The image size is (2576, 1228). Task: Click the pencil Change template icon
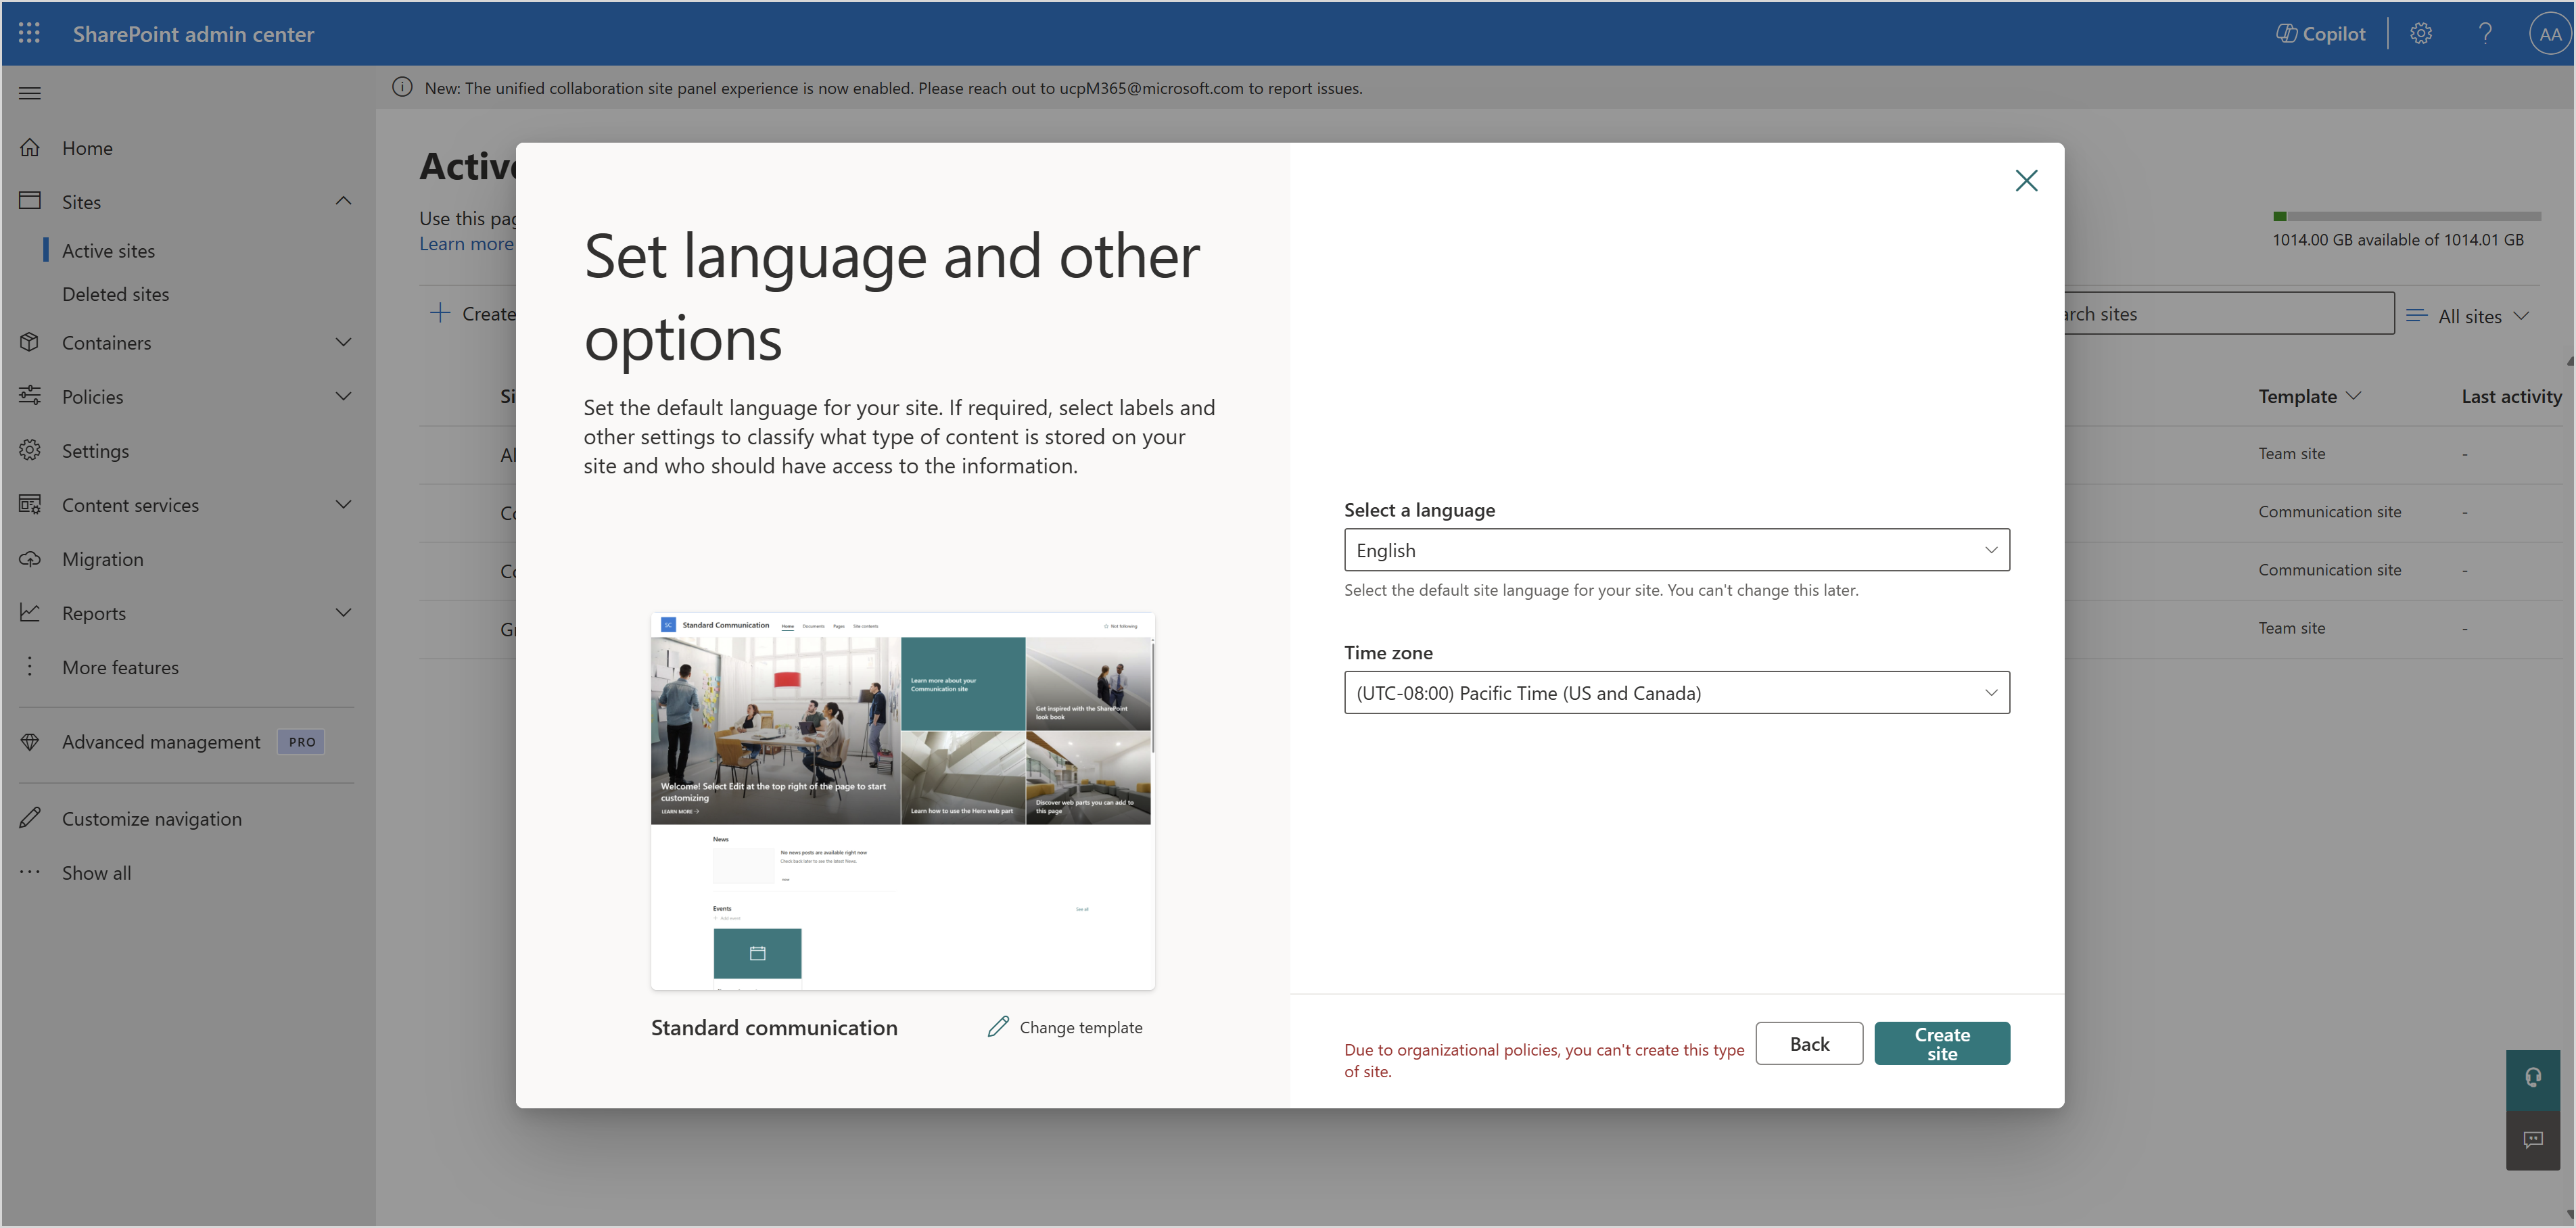point(998,1027)
